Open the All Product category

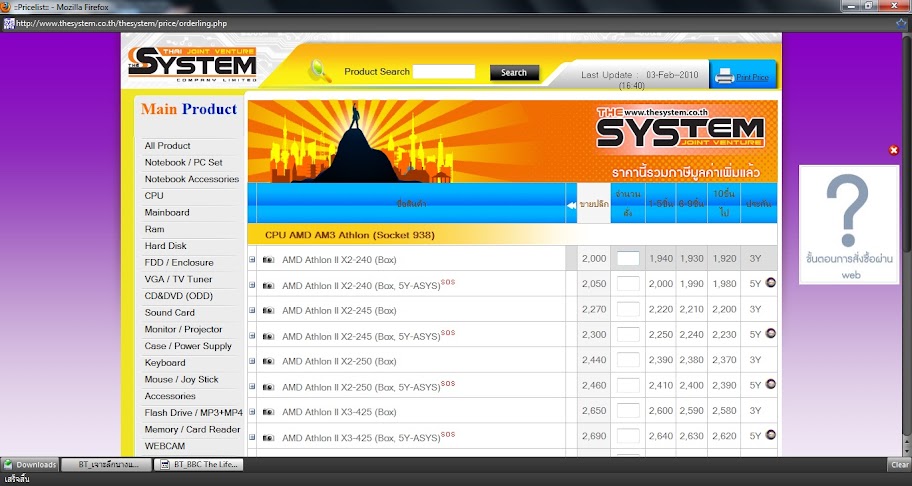[x=168, y=146]
